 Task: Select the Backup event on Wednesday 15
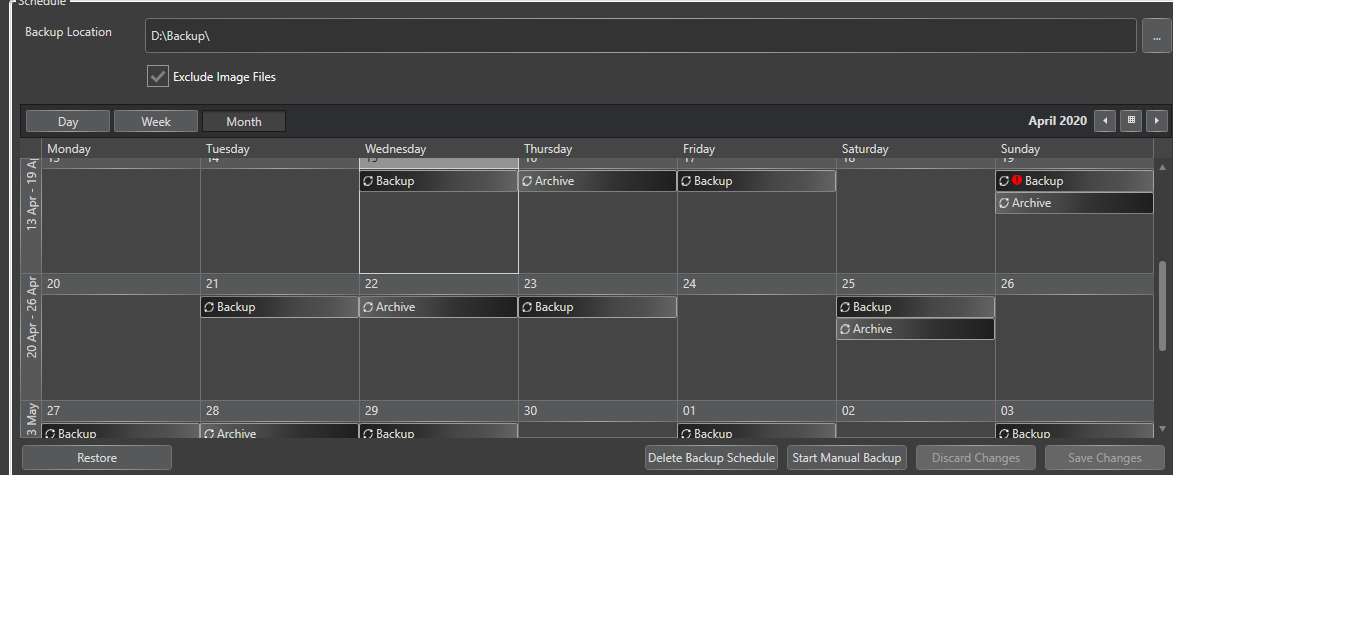[x=439, y=181]
